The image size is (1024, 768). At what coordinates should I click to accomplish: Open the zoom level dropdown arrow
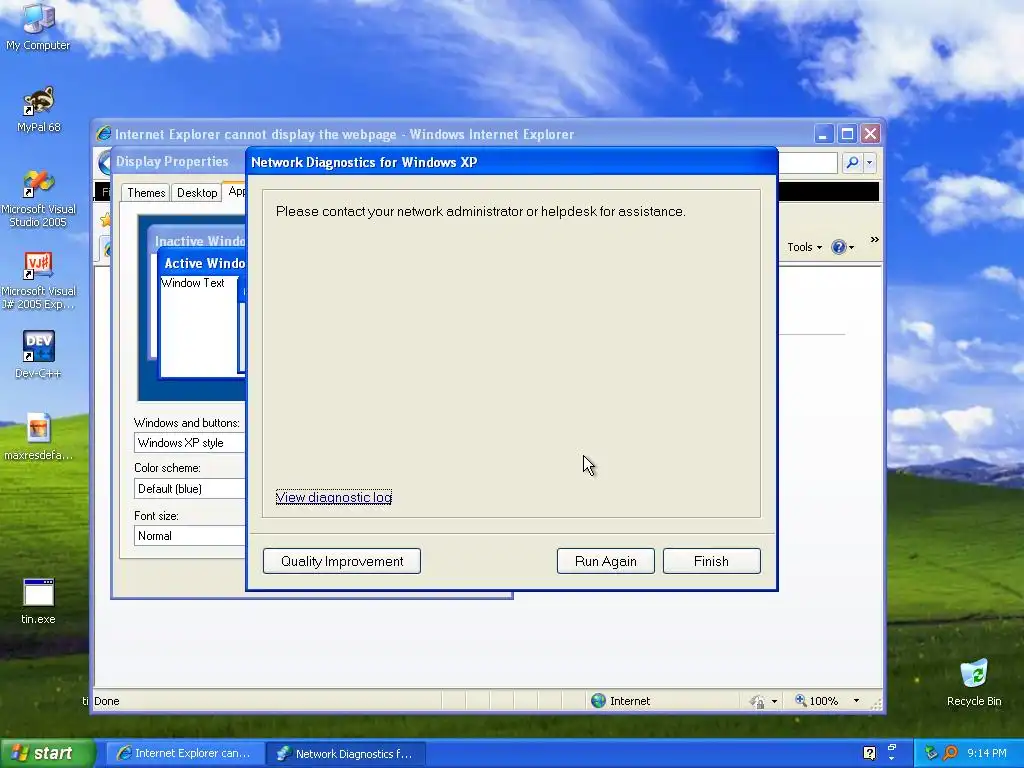point(856,701)
